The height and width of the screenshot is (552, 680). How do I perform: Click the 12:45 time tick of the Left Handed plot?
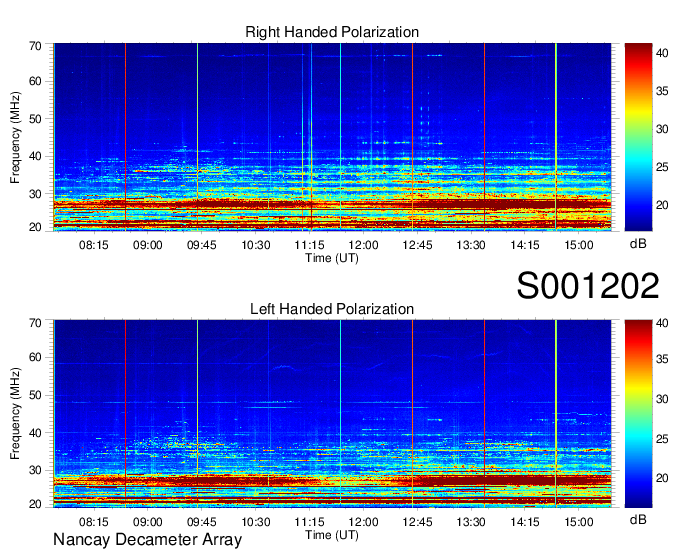(x=417, y=522)
